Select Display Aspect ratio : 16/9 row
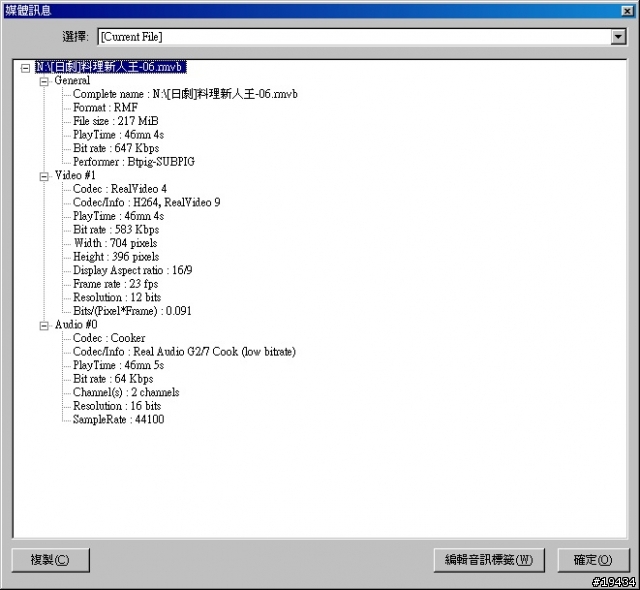 (x=133, y=270)
